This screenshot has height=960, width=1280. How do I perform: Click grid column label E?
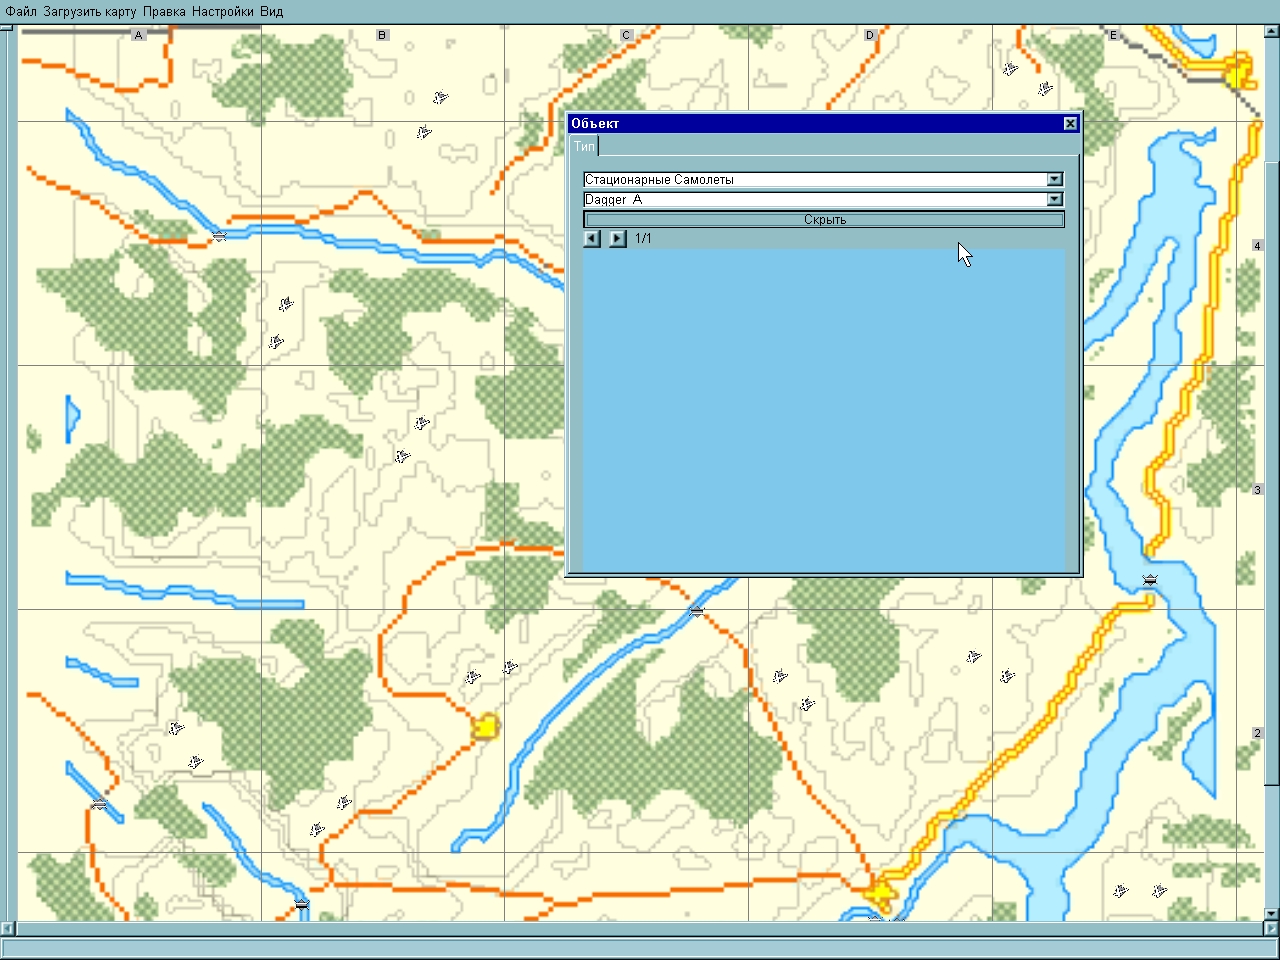pyautogui.click(x=1113, y=35)
